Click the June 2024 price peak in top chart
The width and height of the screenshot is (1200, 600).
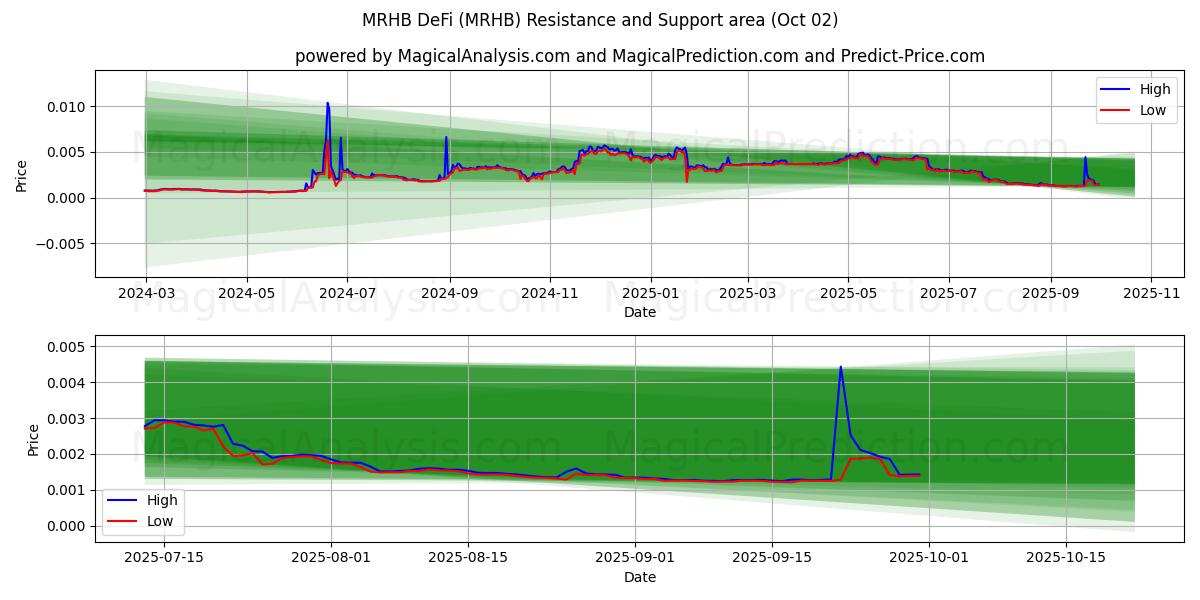(x=327, y=103)
